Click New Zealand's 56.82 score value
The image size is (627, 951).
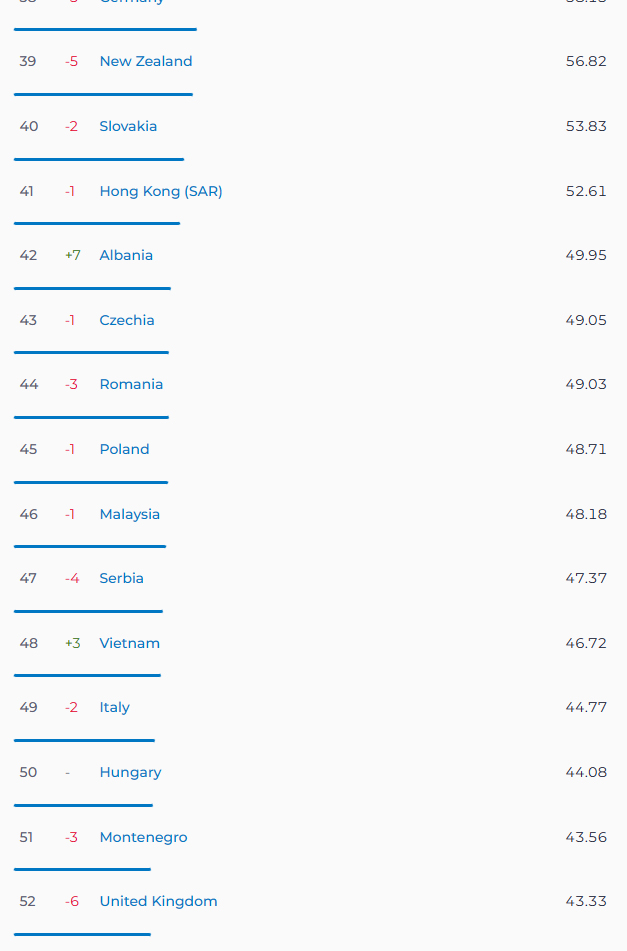pos(586,61)
